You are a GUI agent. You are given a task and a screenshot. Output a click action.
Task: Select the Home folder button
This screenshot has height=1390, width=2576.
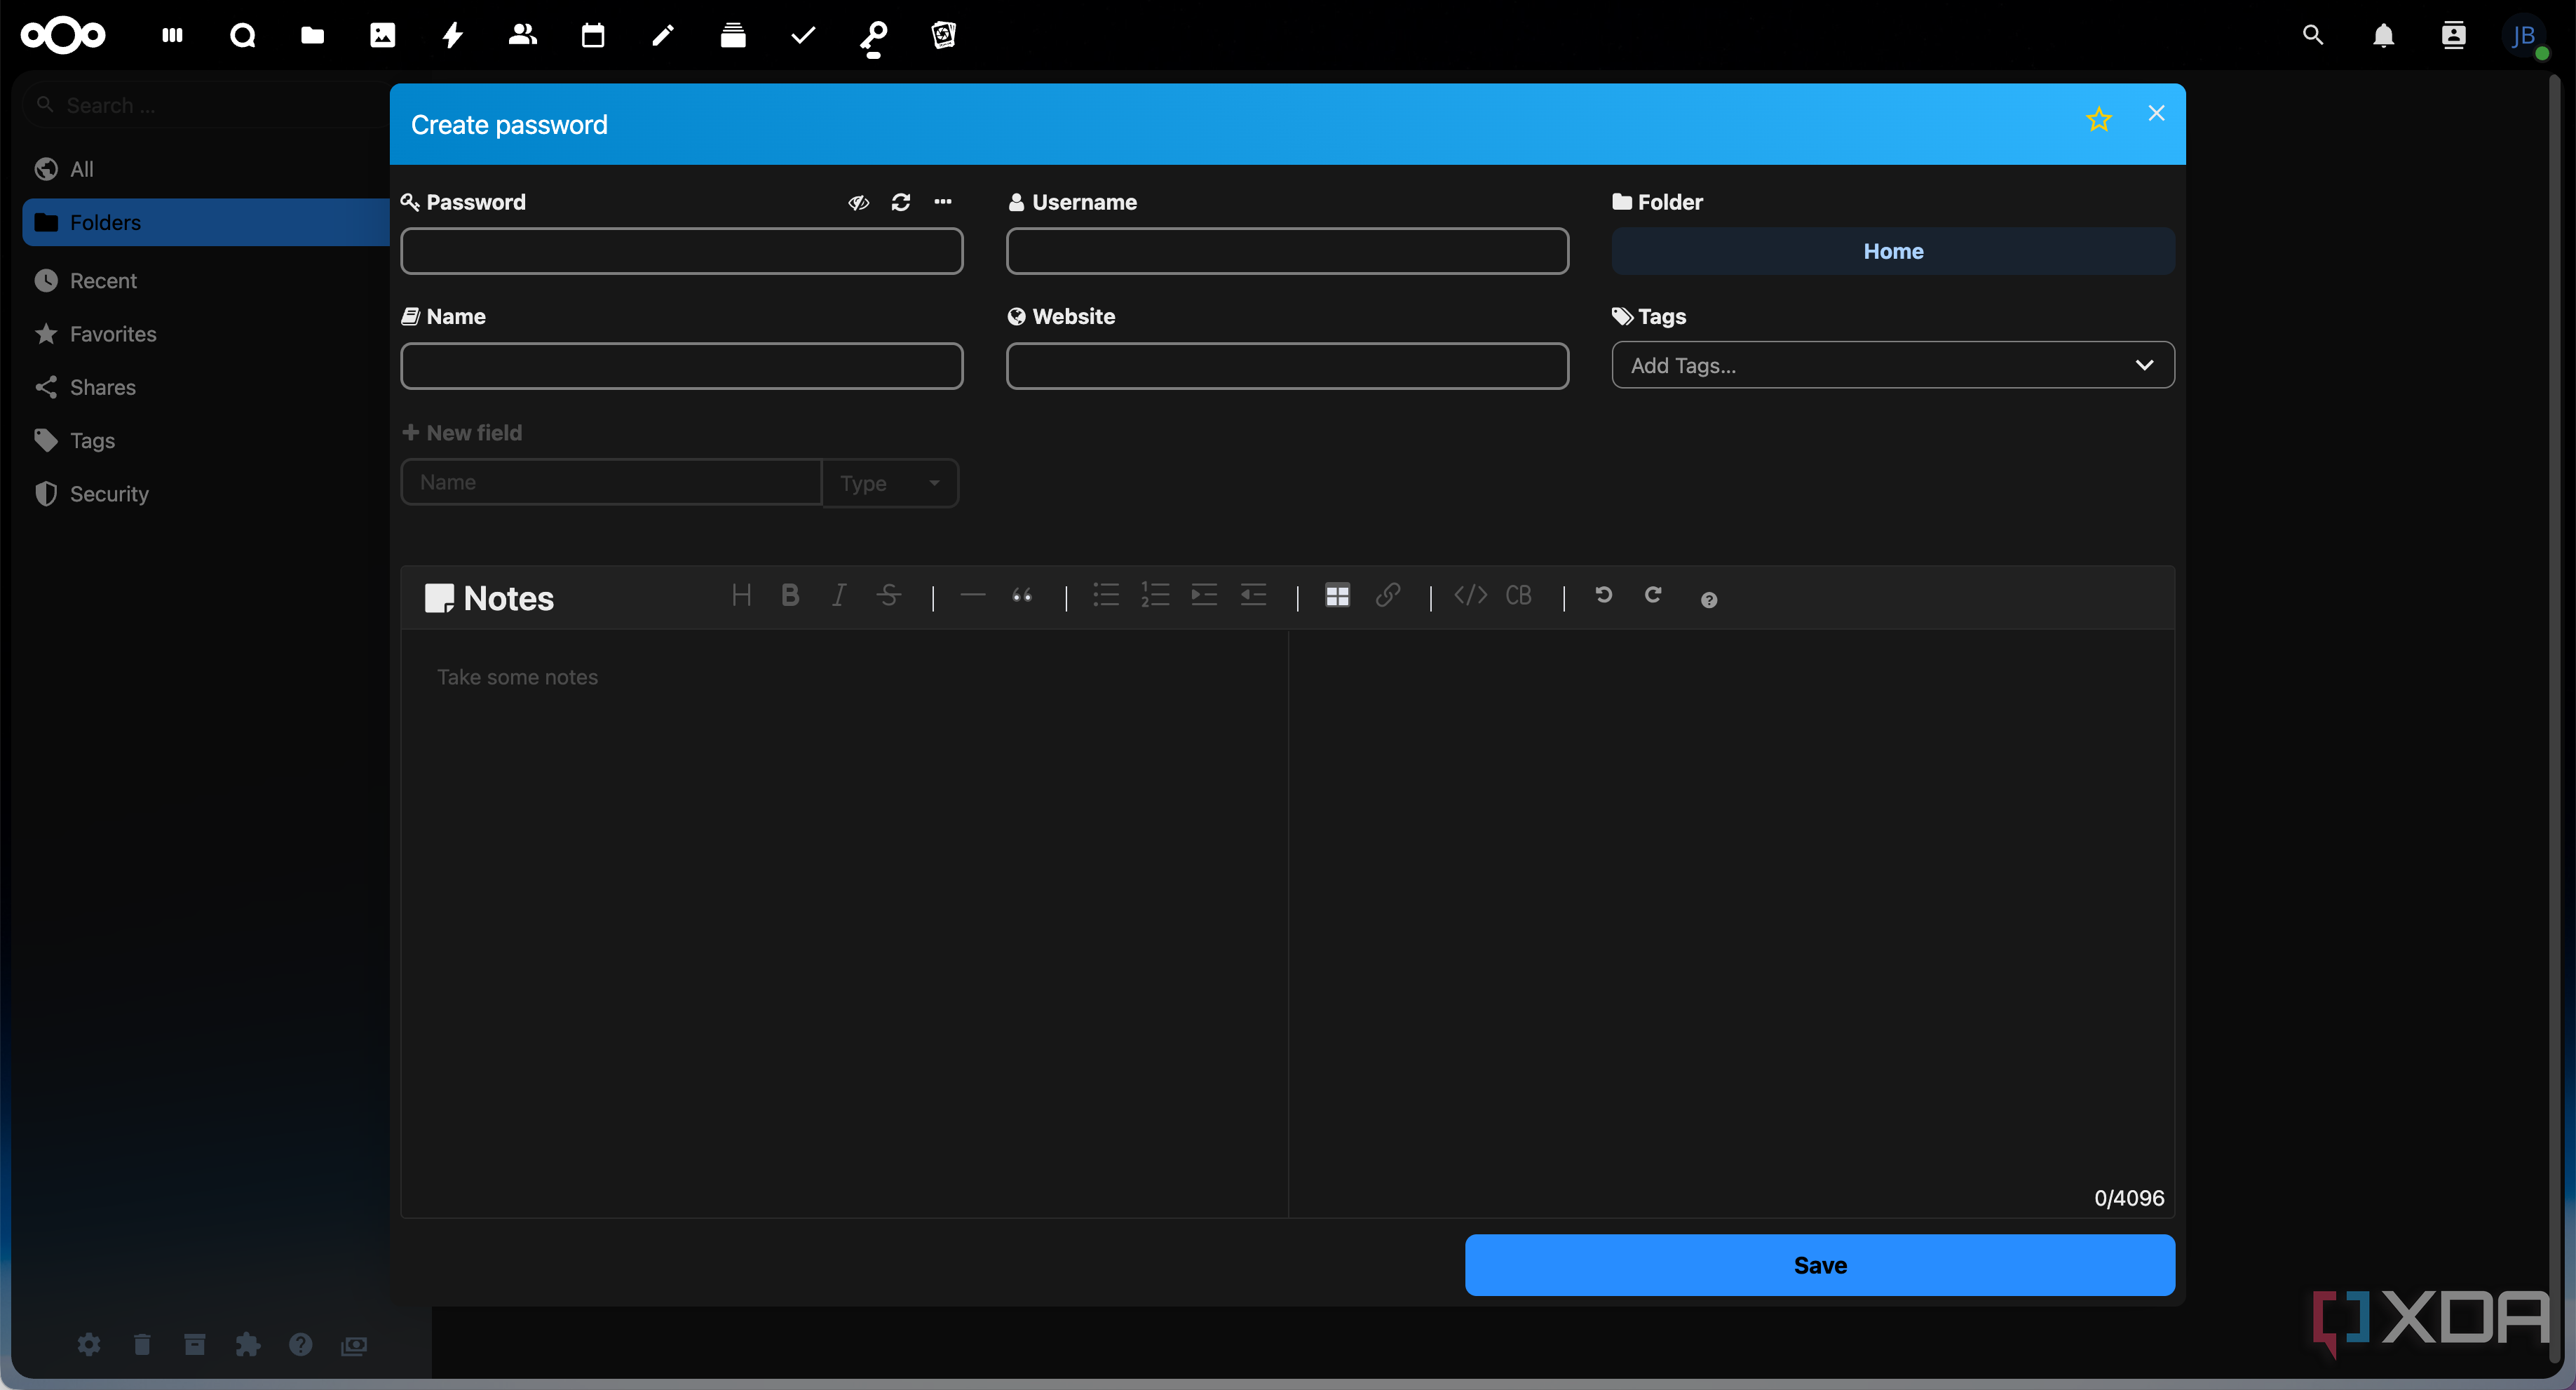coord(1893,251)
